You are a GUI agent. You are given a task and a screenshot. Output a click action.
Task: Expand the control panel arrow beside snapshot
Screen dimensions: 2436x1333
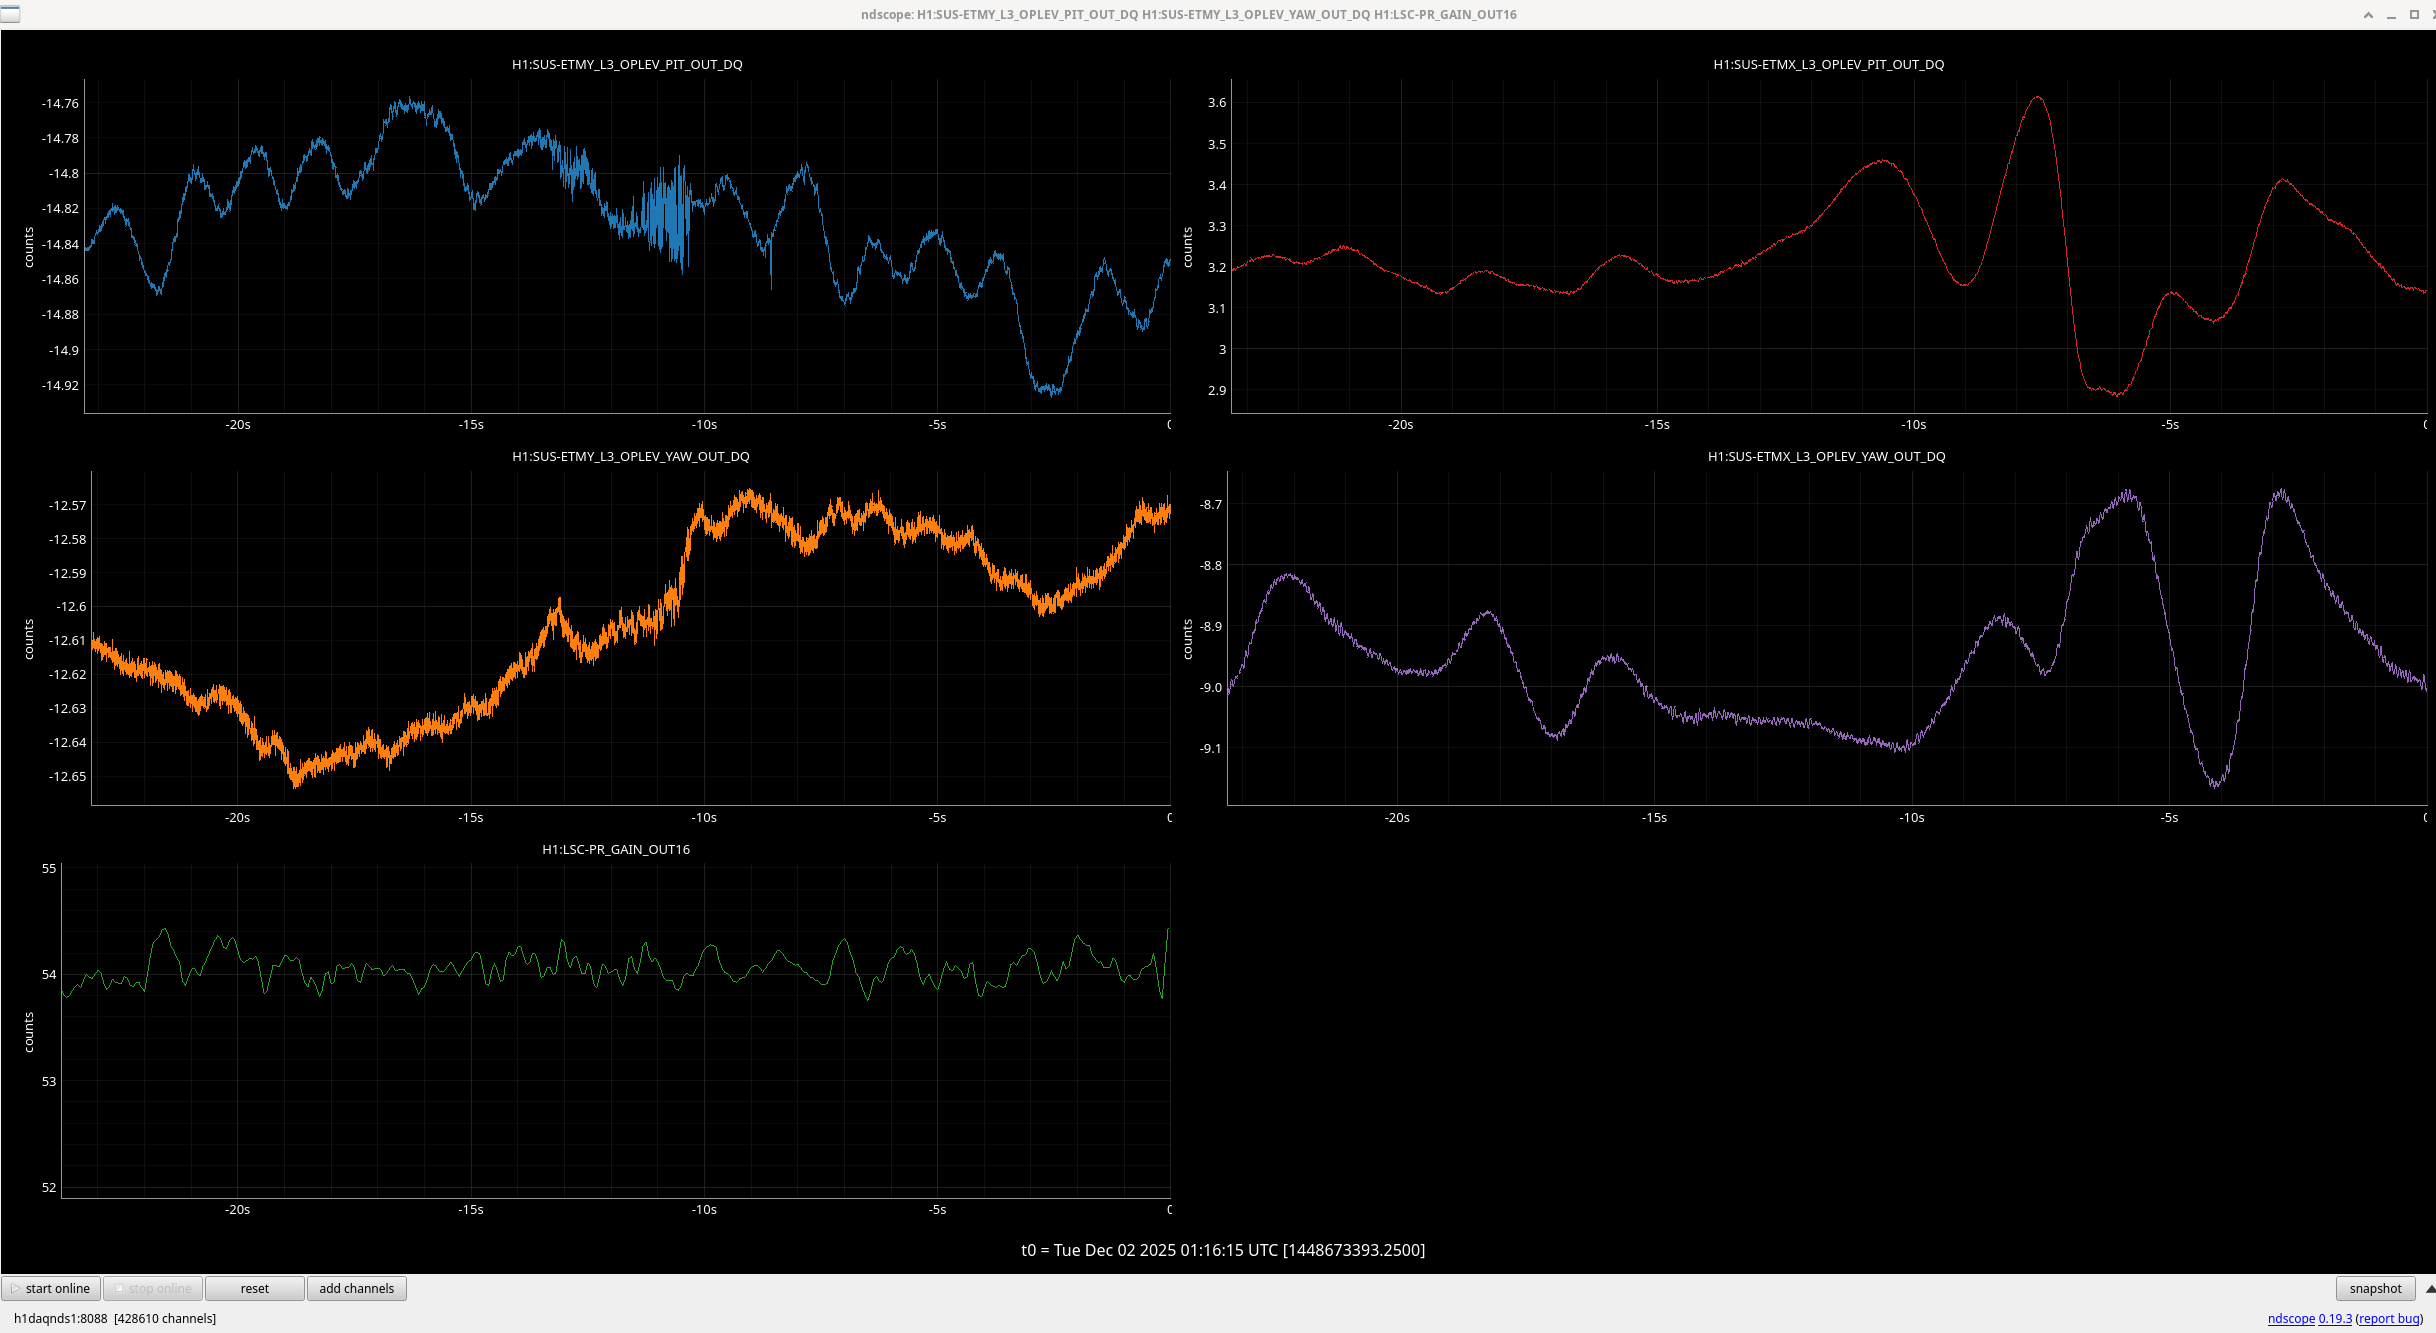2430,1288
